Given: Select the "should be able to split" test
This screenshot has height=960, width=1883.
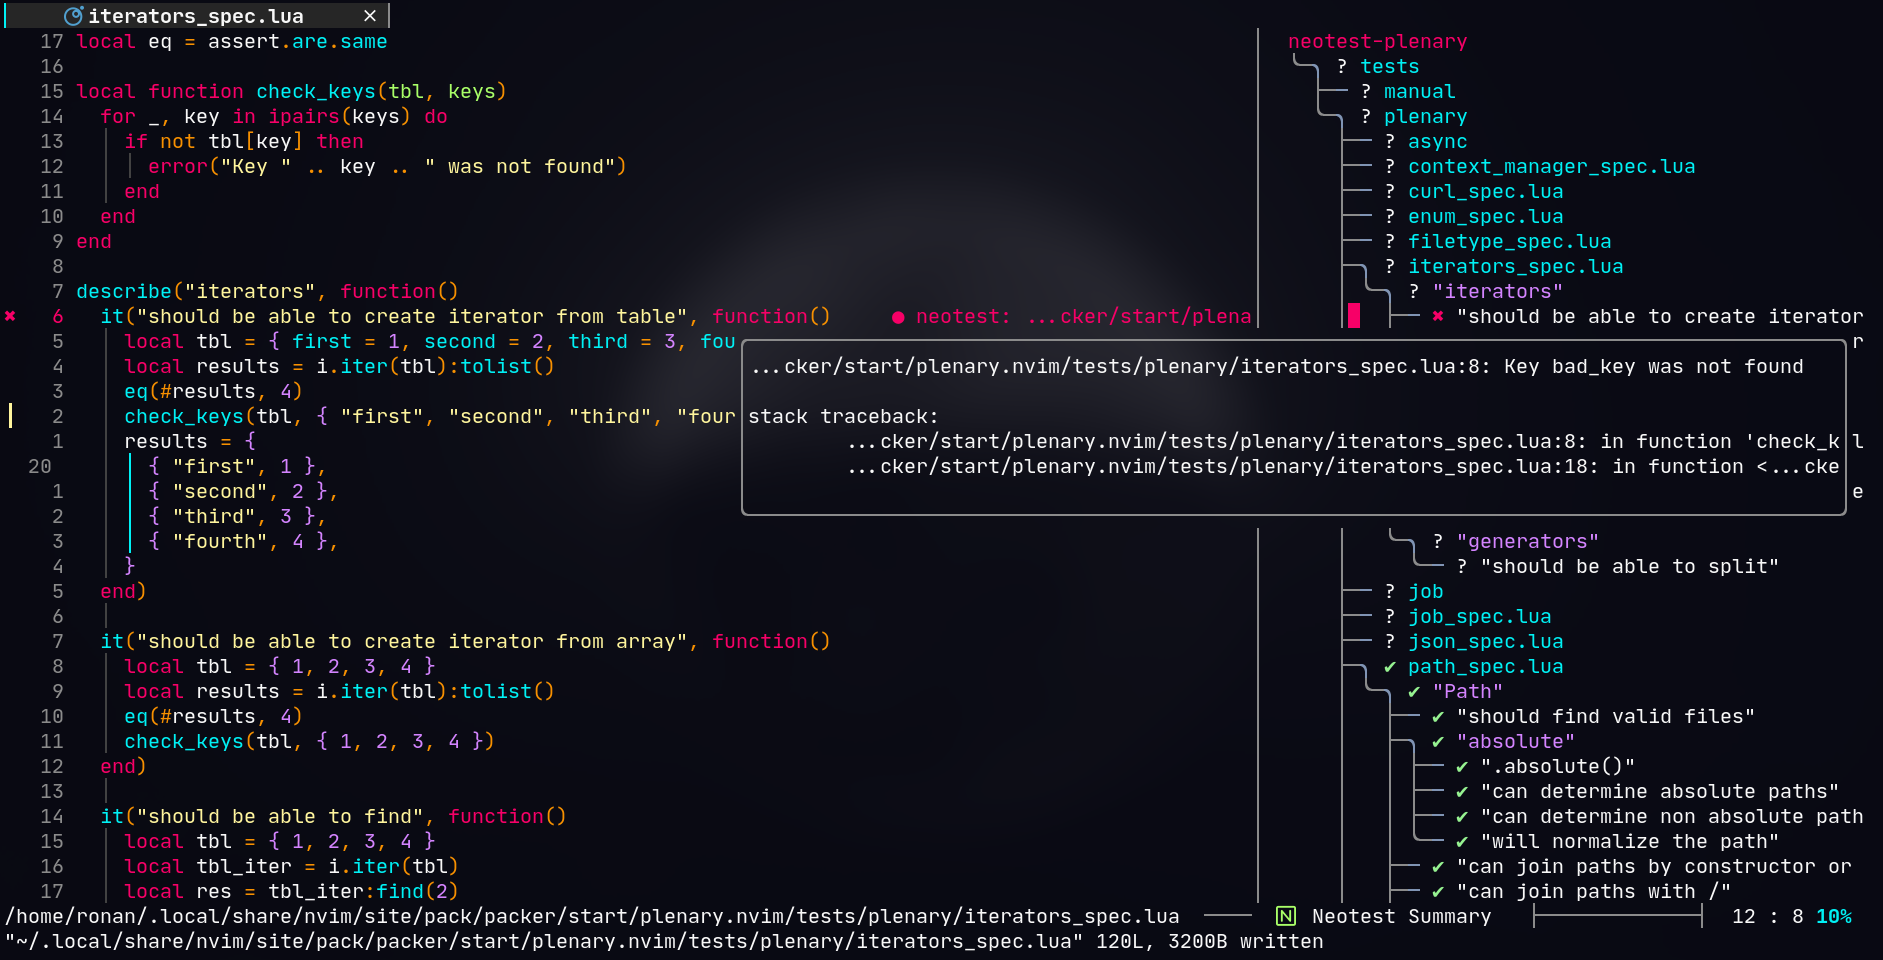Looking at the screenshot, I should click(x=1630, y=566).
